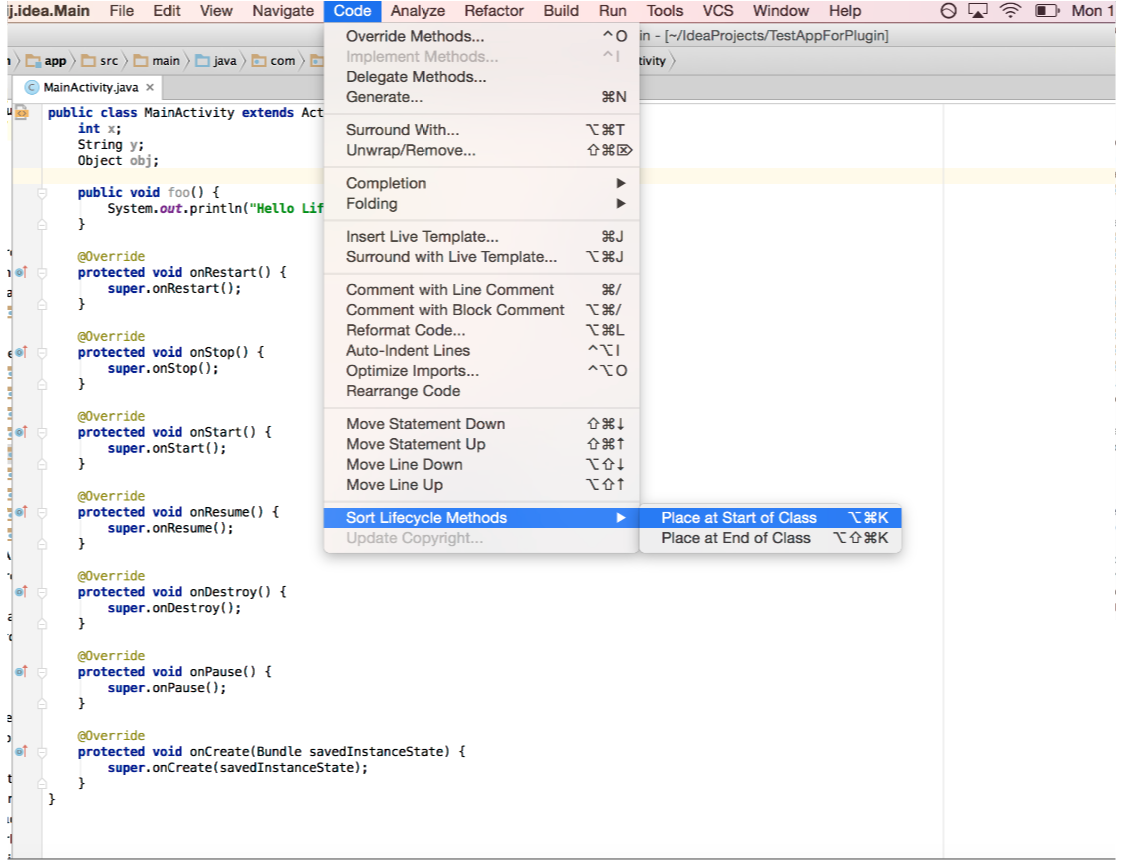Viewport: 1148px width, 862px height.
Task: Select Move Statement Down entry
Action: pos(482,424)
